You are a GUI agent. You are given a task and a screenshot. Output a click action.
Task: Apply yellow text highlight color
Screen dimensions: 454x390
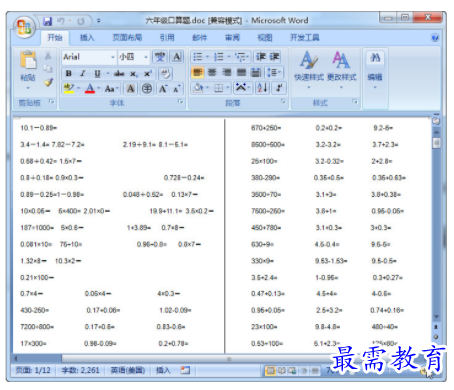pyautogui.click(x=69, y=89)
